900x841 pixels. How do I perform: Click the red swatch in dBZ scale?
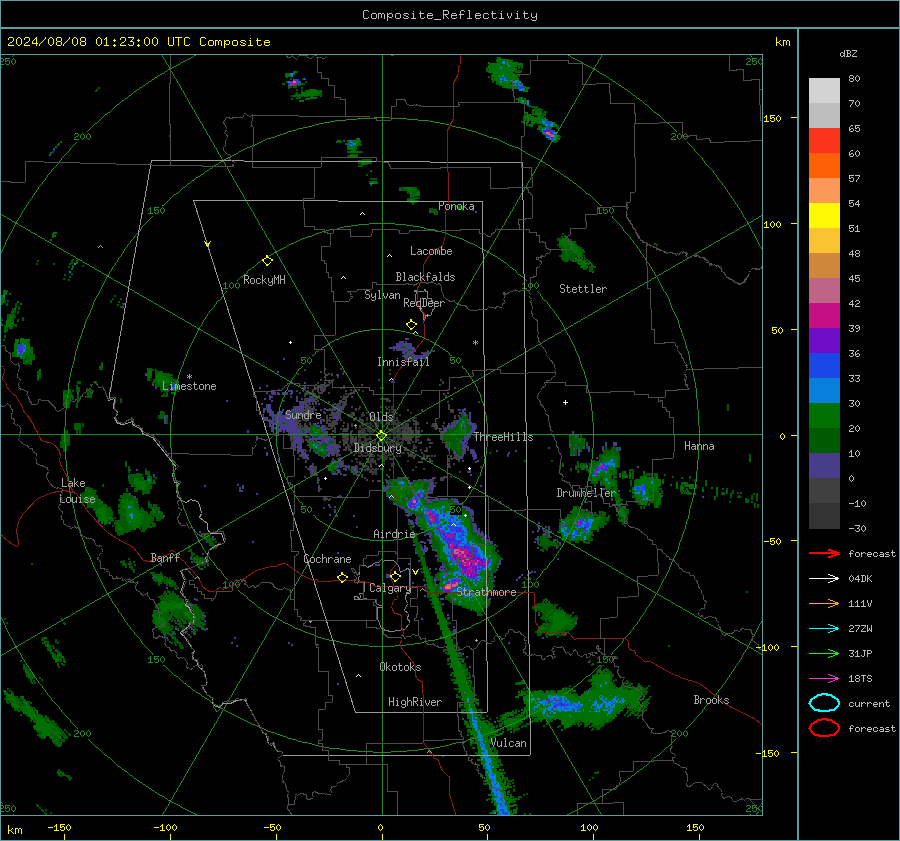pos(824,141)
